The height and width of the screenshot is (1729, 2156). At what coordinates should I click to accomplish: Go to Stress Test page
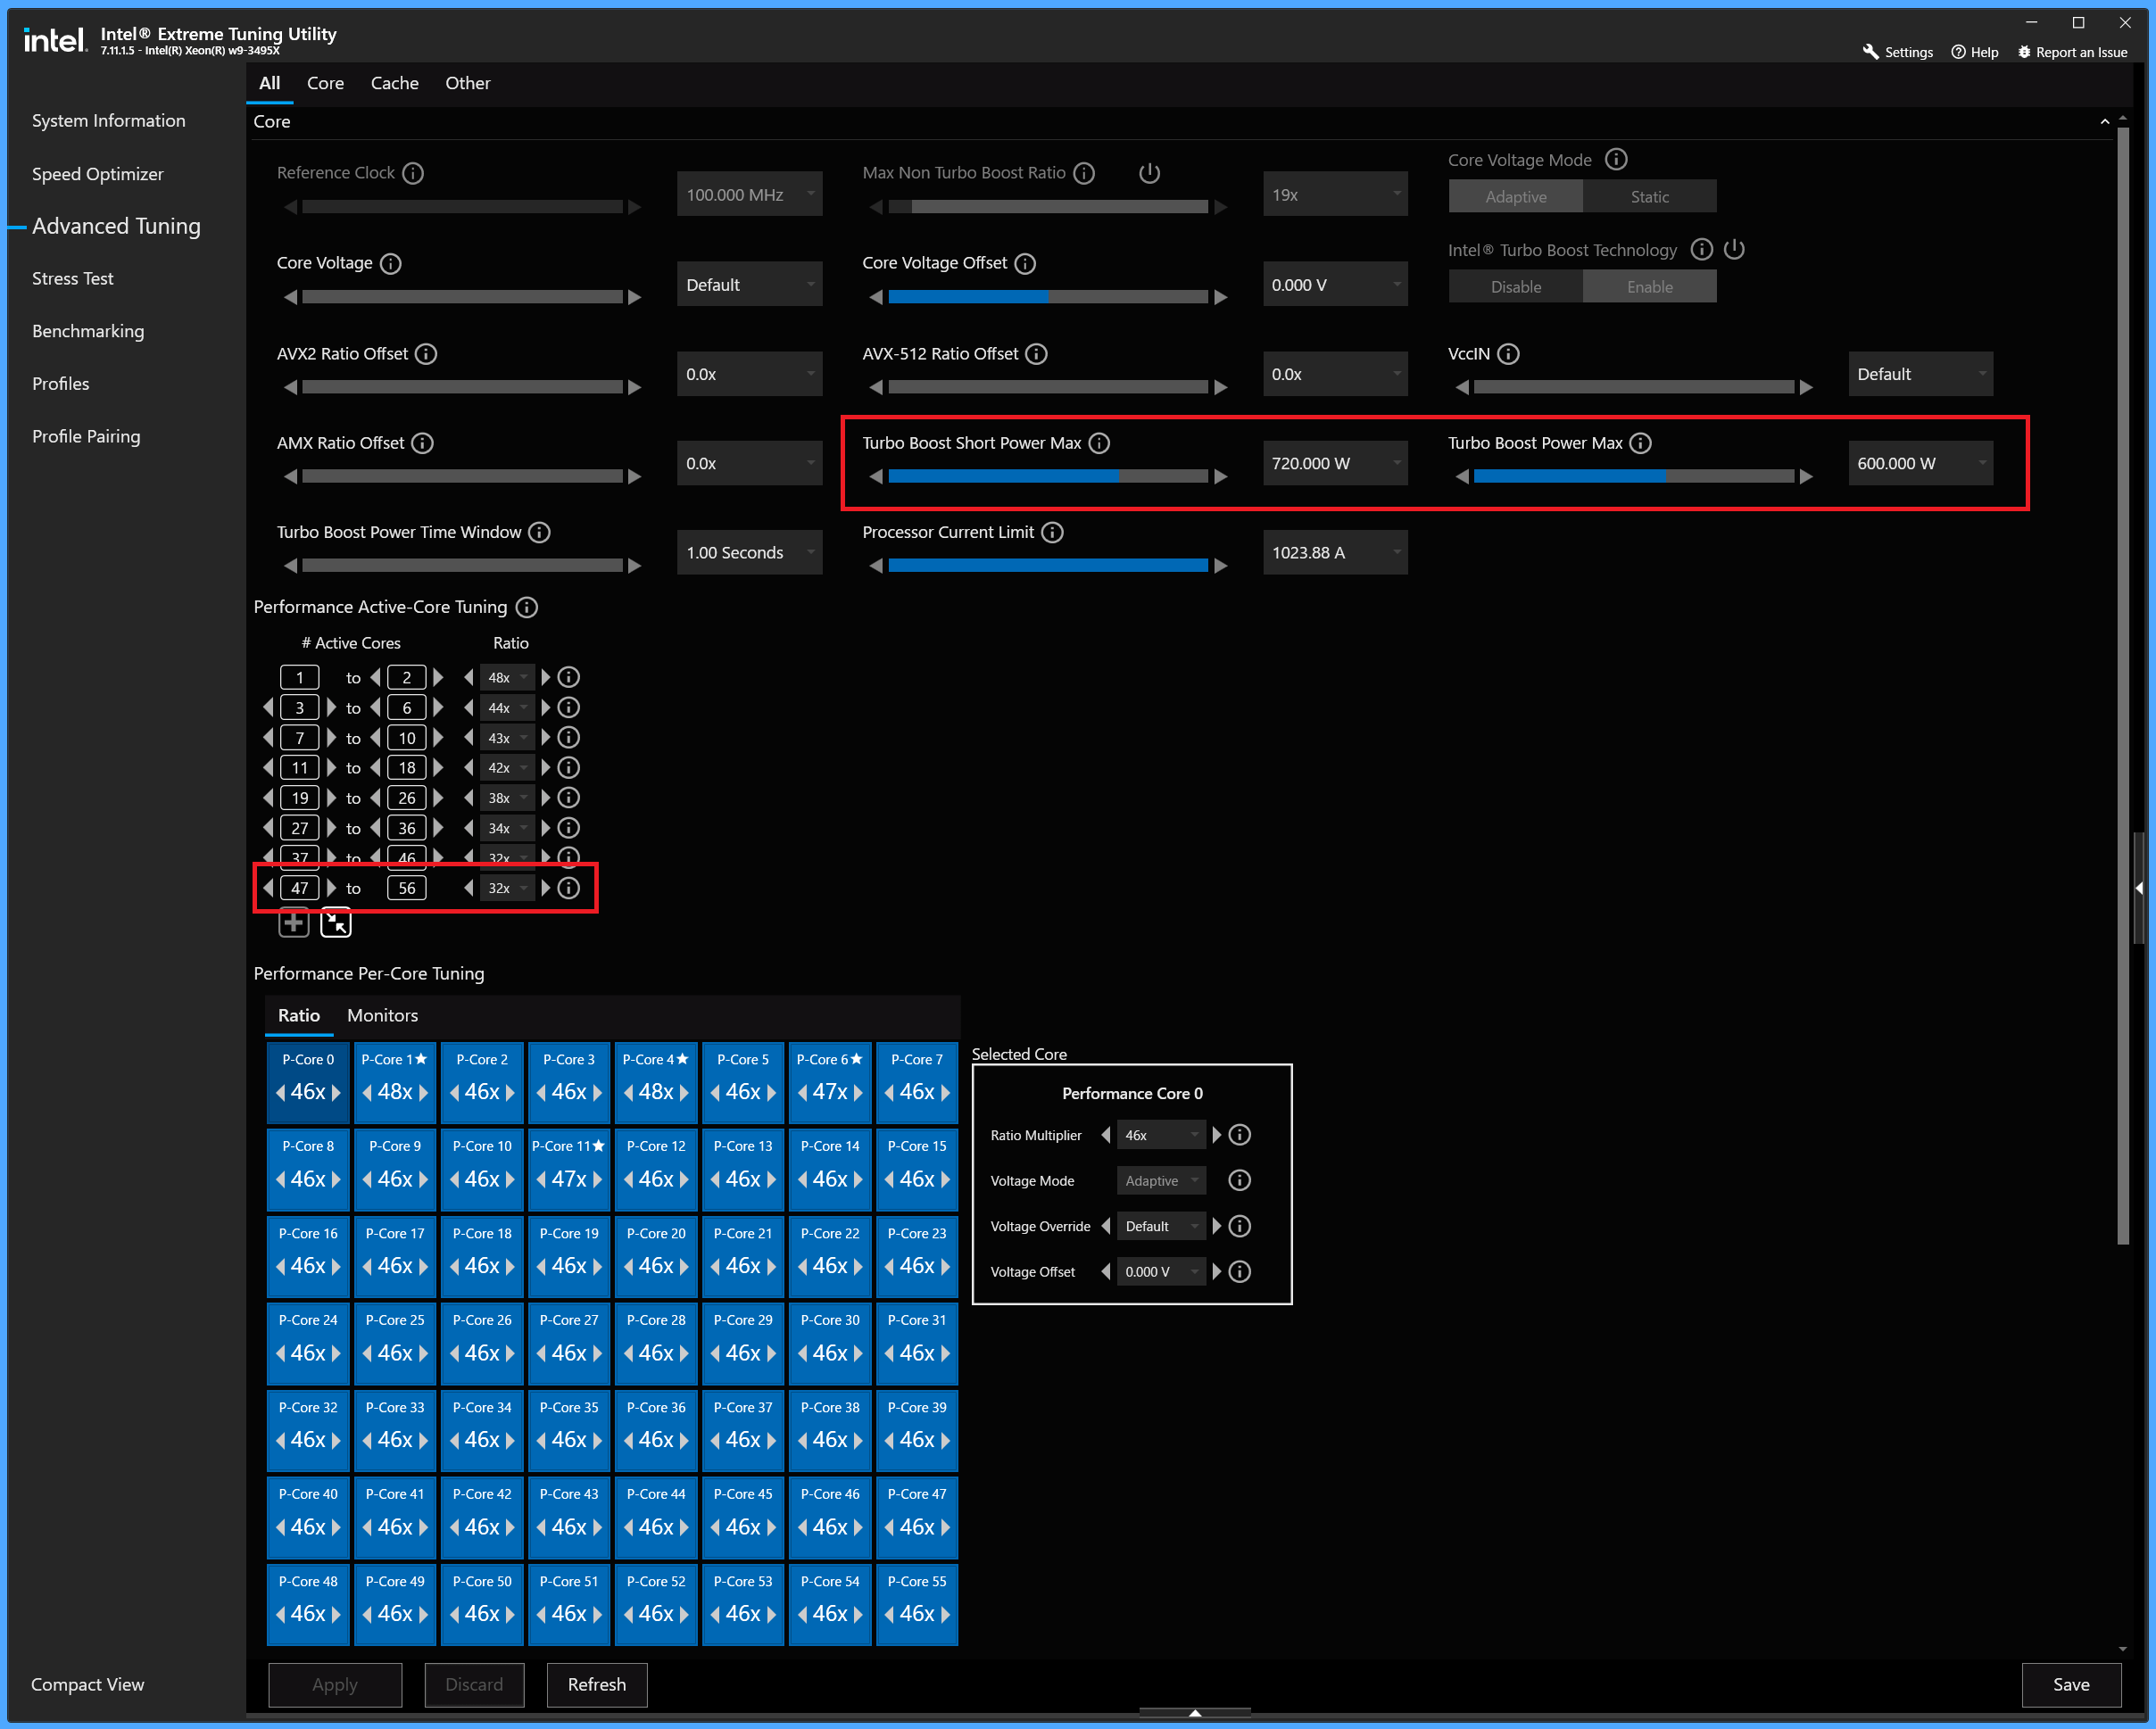(x=73, y=279)
